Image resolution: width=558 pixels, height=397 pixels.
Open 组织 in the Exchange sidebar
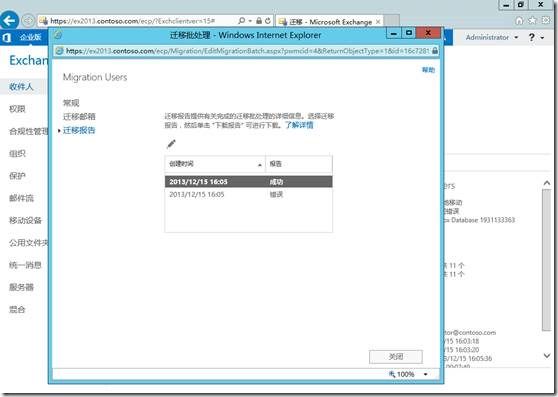[x=17, y=154]
